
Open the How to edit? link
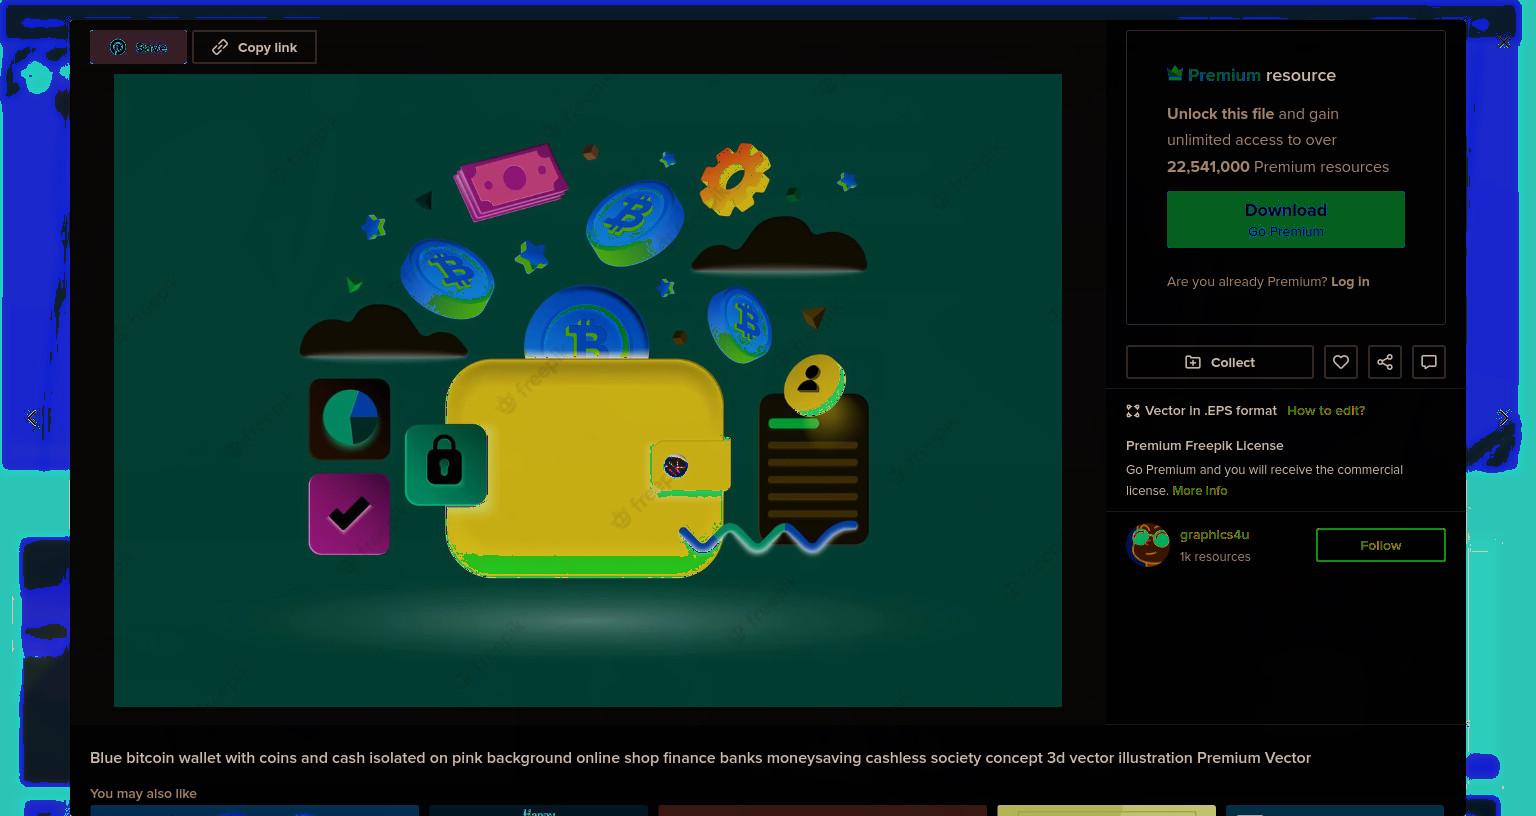(1325, 411)
